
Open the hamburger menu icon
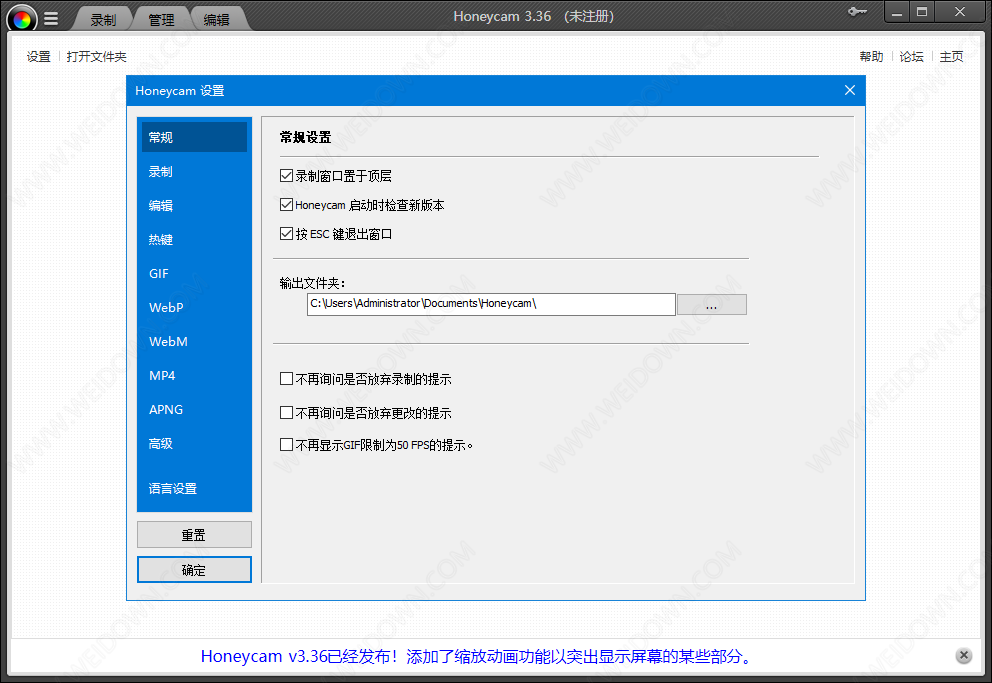[x=51, y=19]
